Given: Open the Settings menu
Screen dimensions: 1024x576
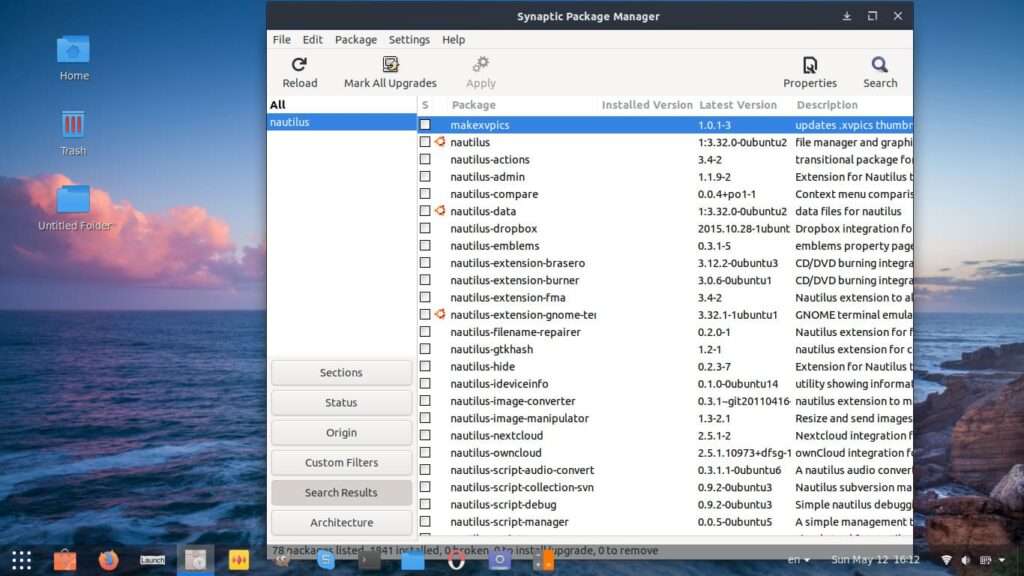Looking at the screenshot, I should [x=409, y=40].
